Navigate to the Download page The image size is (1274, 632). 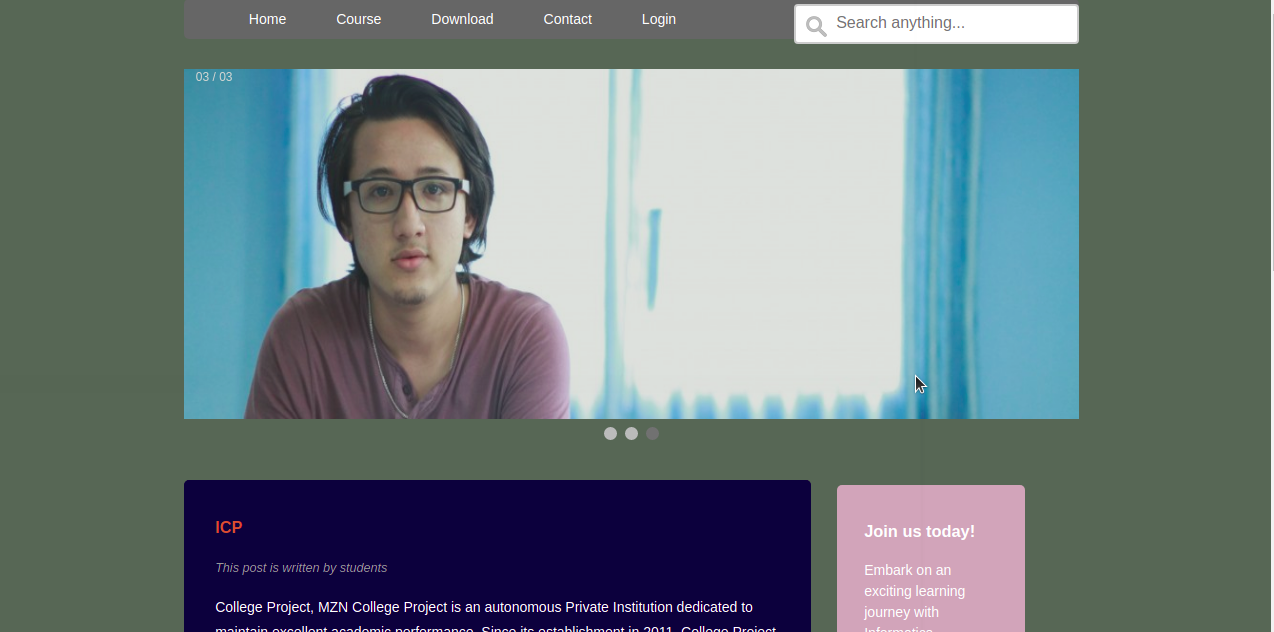pos(462,19)
